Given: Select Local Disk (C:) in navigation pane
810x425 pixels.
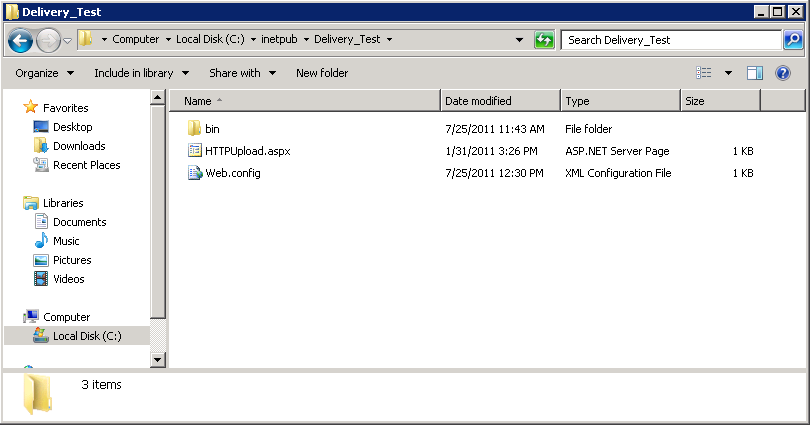Looking at the screenshot, I should coord(87,336).
